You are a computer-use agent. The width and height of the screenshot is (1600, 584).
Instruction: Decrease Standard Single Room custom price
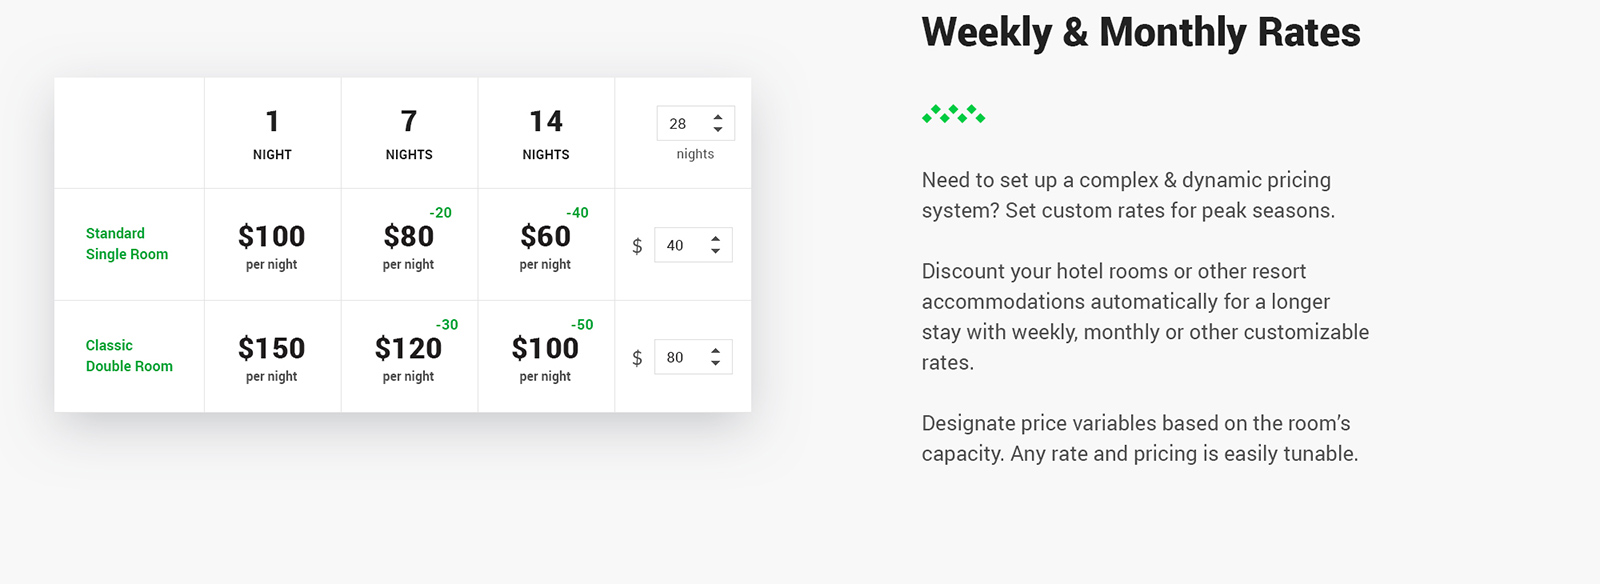715,251
